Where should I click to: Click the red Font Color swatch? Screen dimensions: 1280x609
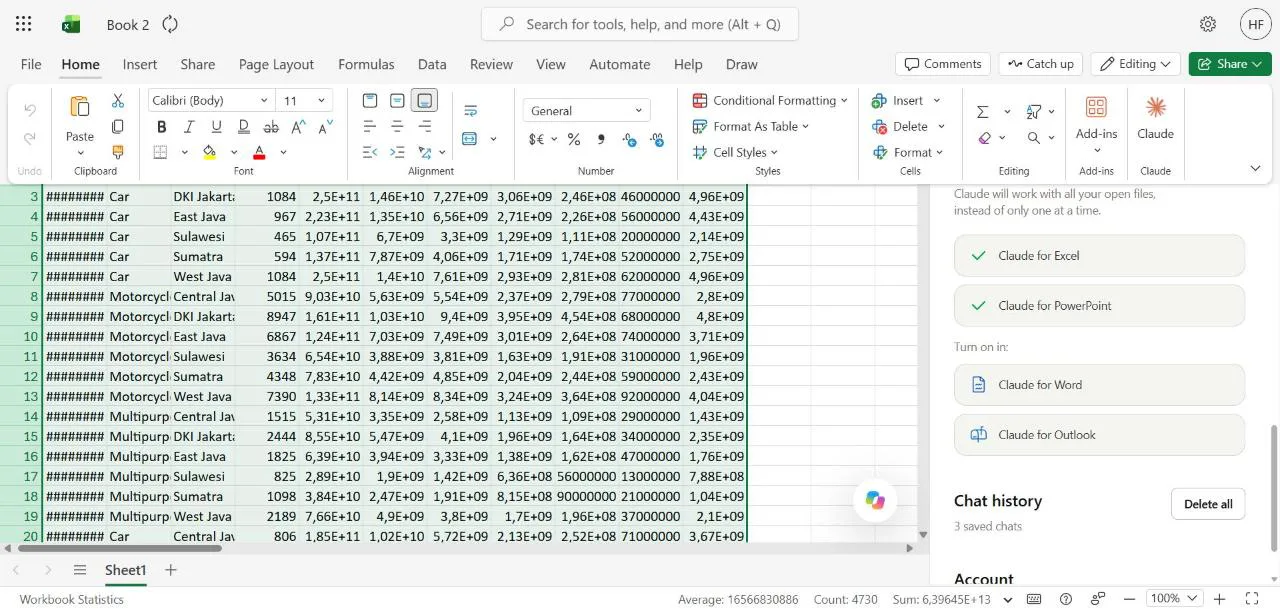point(259,152)
